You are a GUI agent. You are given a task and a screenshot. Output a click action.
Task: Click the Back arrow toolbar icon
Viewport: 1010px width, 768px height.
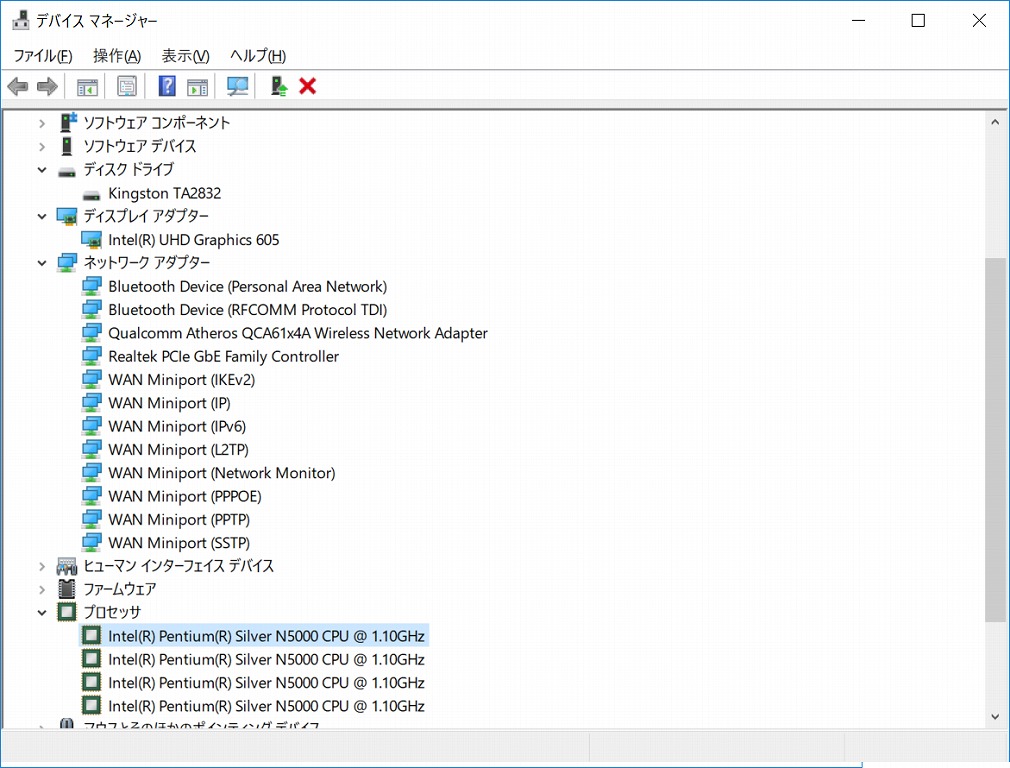(17, 86)
